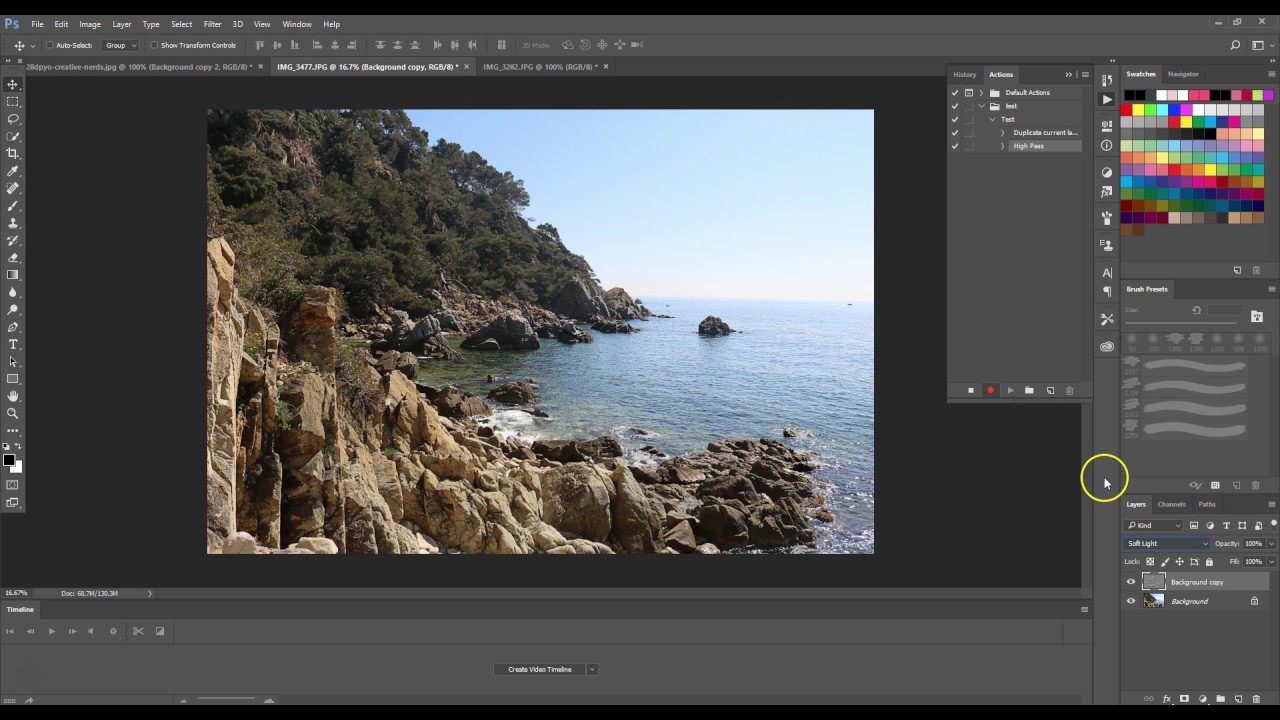Click the Create Video Timeline button
Screen dimensions: 1280x720
coord(539,669)
